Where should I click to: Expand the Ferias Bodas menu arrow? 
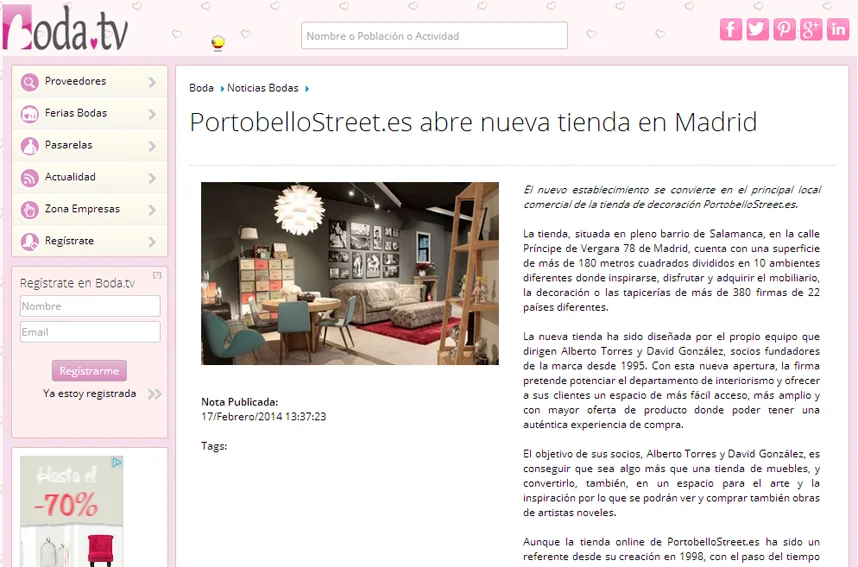(152, 114)
